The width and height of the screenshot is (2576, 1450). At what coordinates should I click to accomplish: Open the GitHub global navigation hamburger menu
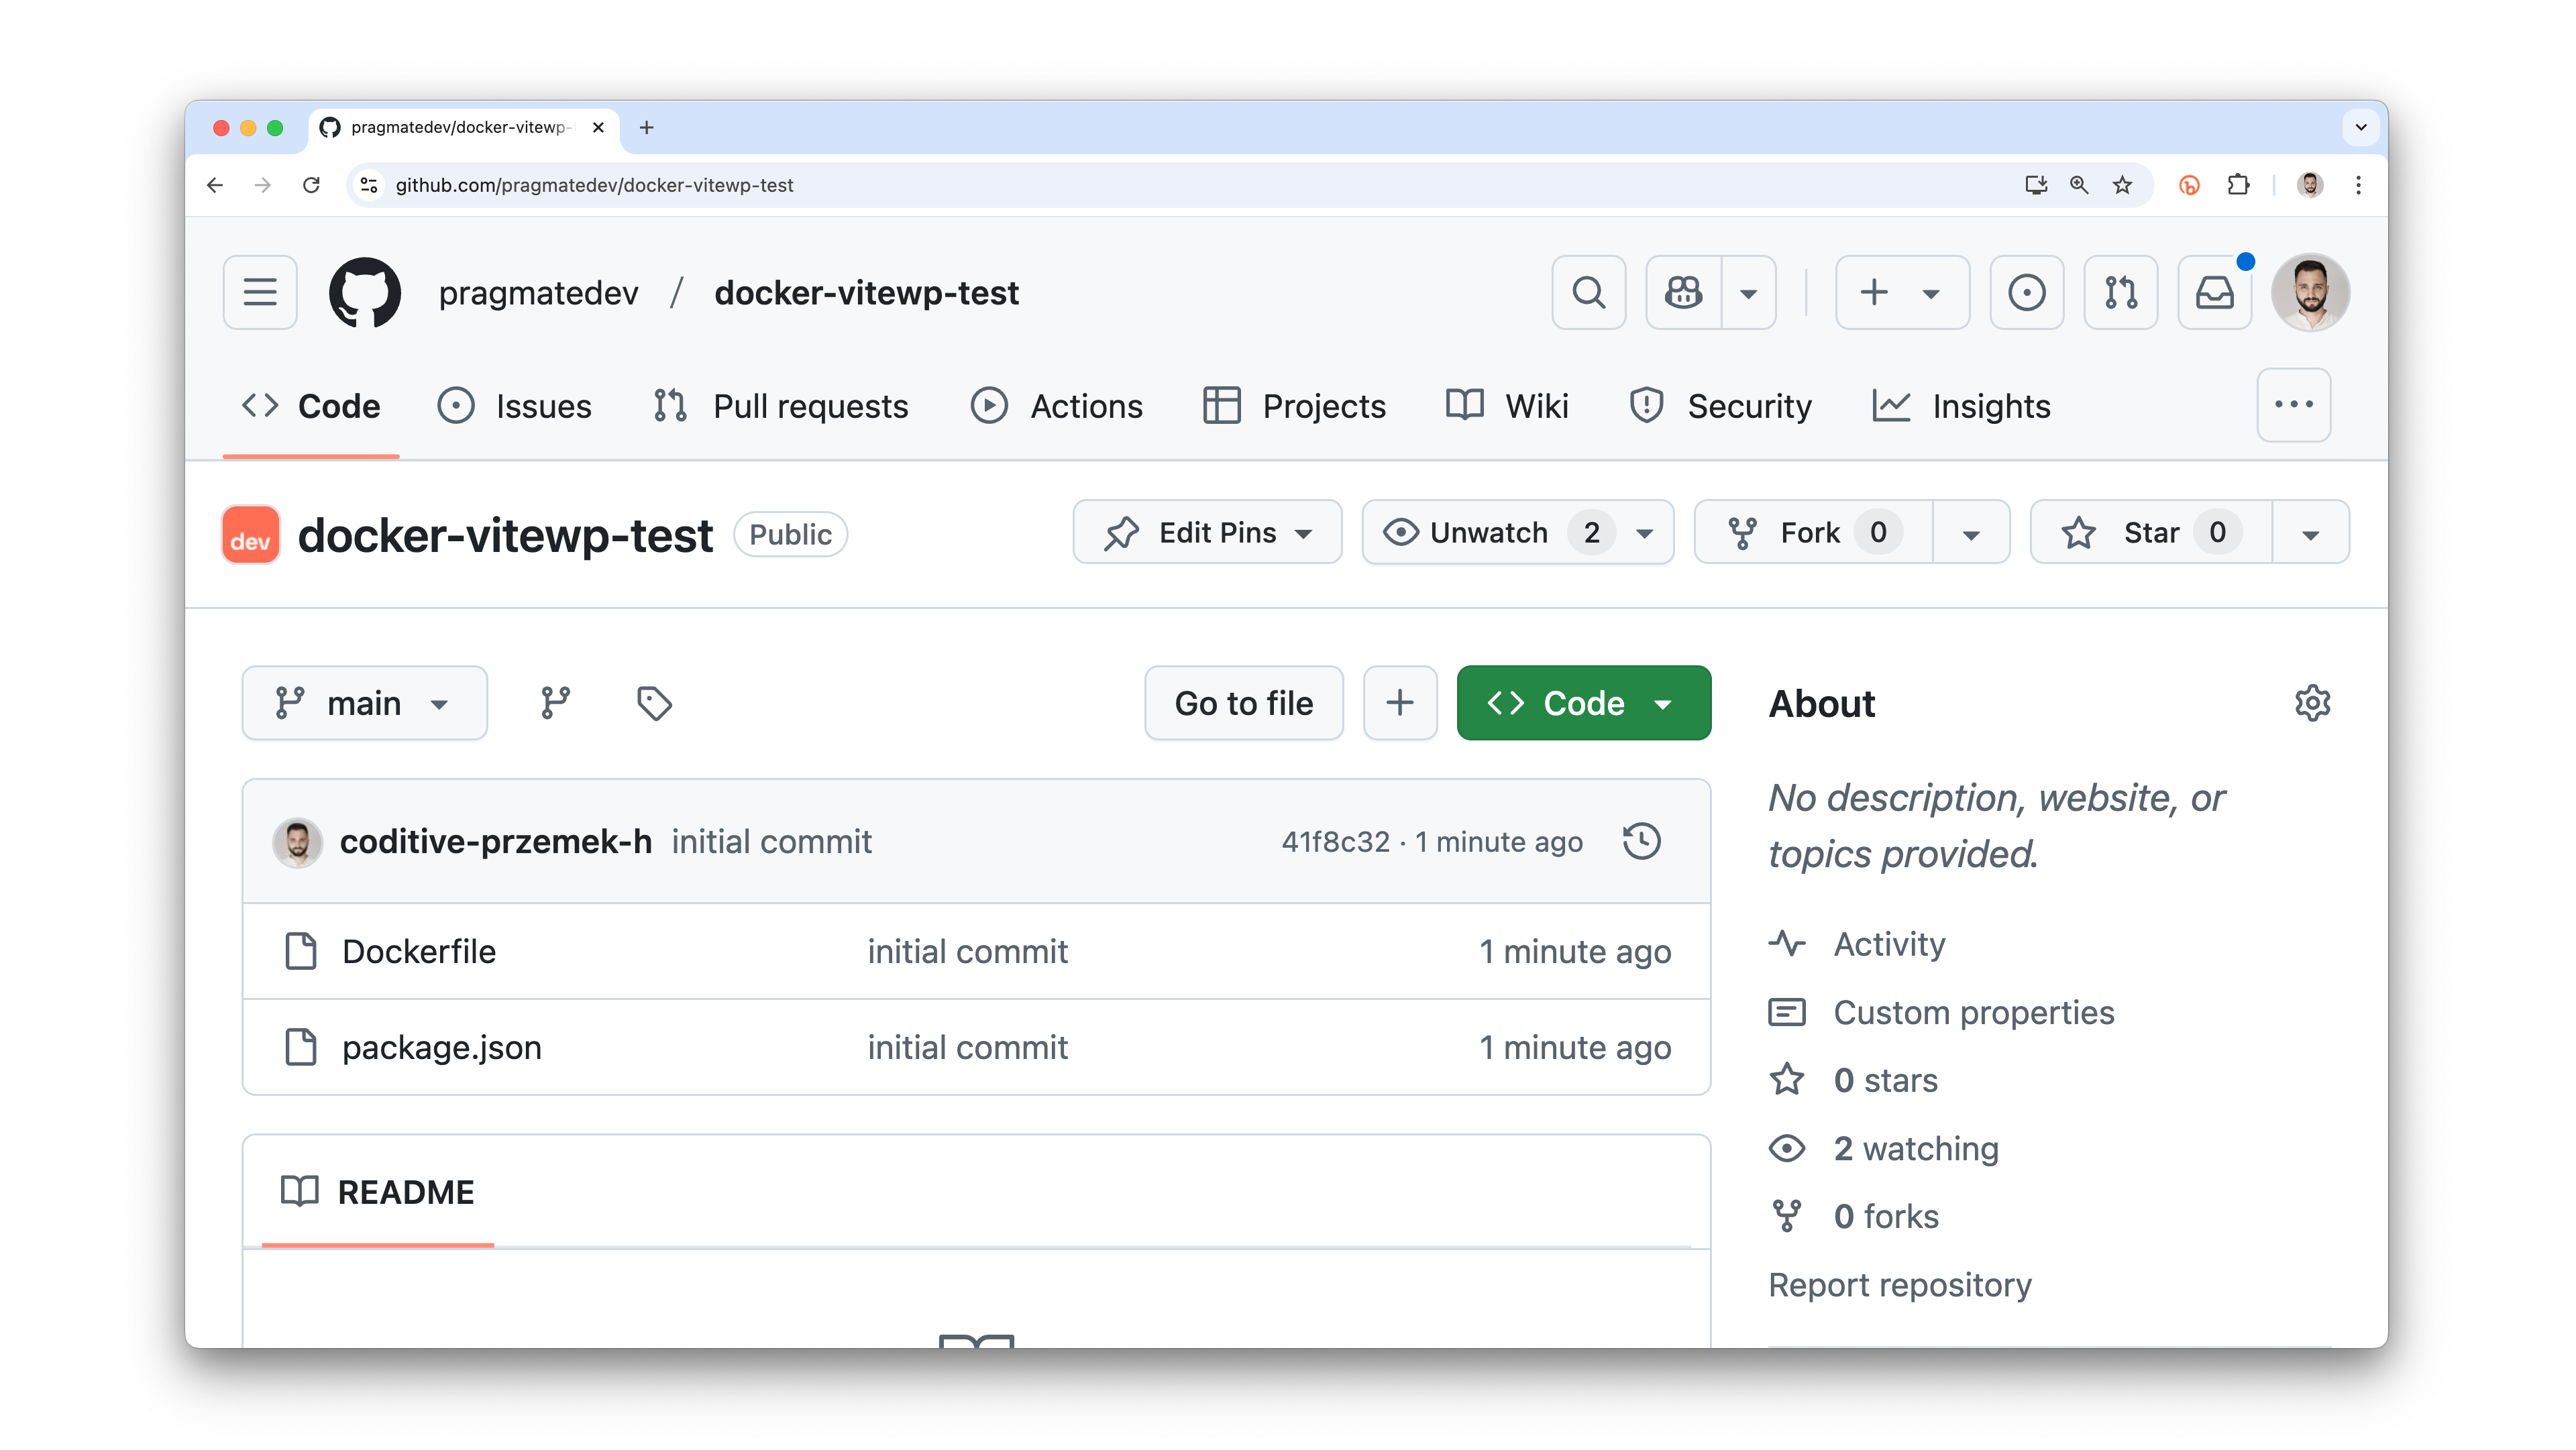pyautogui.click(x=260, y=292)
